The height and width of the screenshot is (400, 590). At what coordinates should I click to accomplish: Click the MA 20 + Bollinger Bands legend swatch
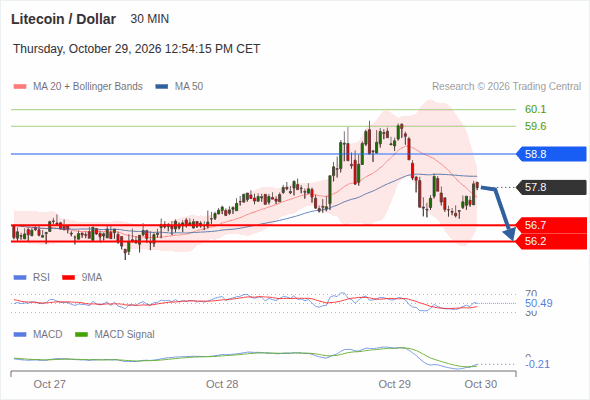tap(20, 87)
